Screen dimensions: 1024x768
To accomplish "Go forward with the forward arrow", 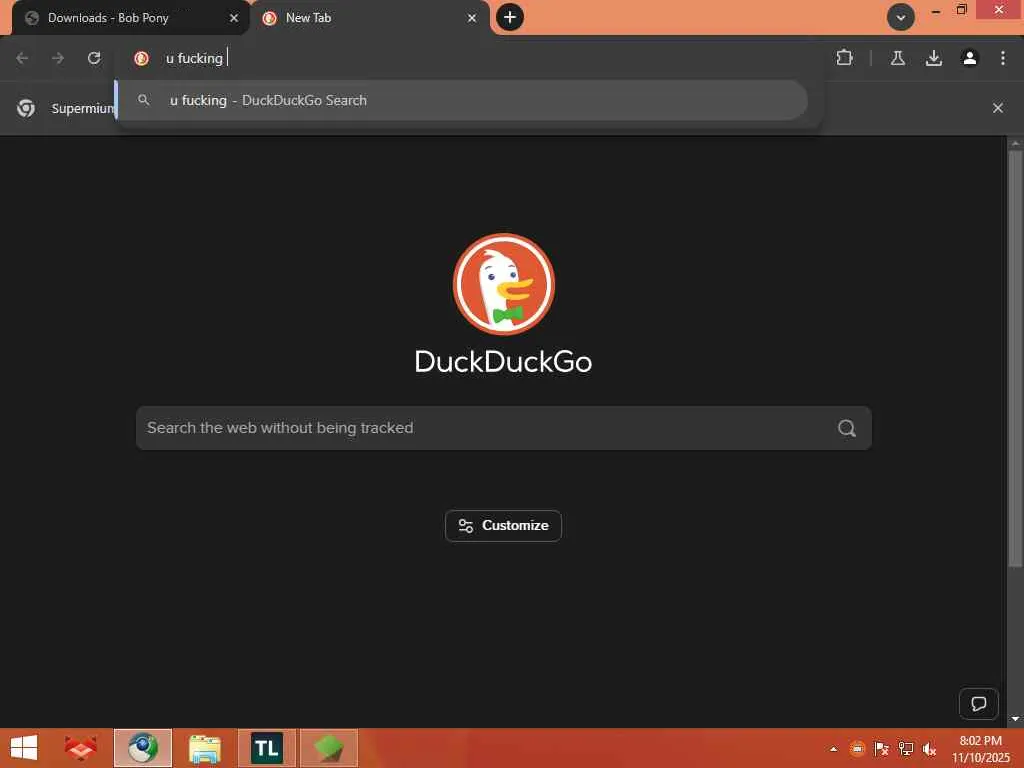I will 58,58.
